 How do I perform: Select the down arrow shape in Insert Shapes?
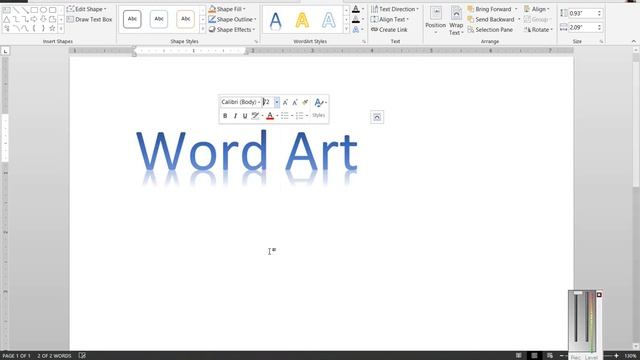(x=43, y=19)
